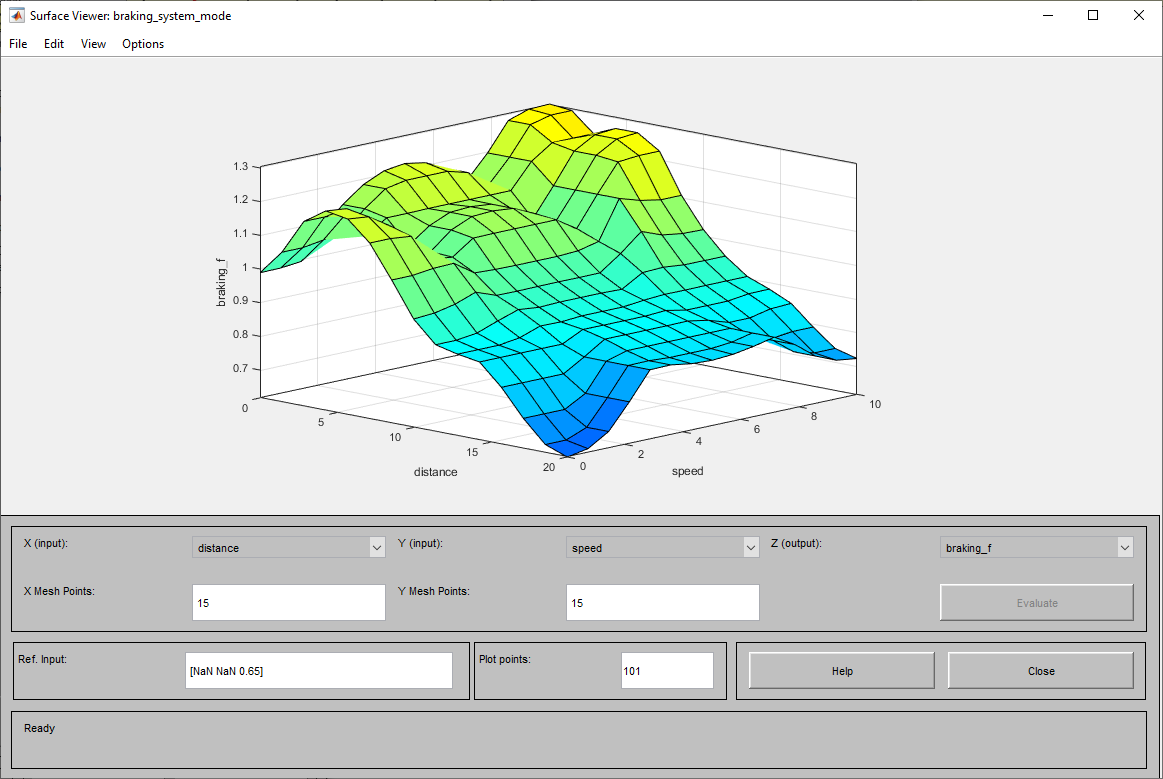The image size is (1163, 779).
Task: Click the Plot points: label
Action: pyautogui.click(x=504, y=659)
